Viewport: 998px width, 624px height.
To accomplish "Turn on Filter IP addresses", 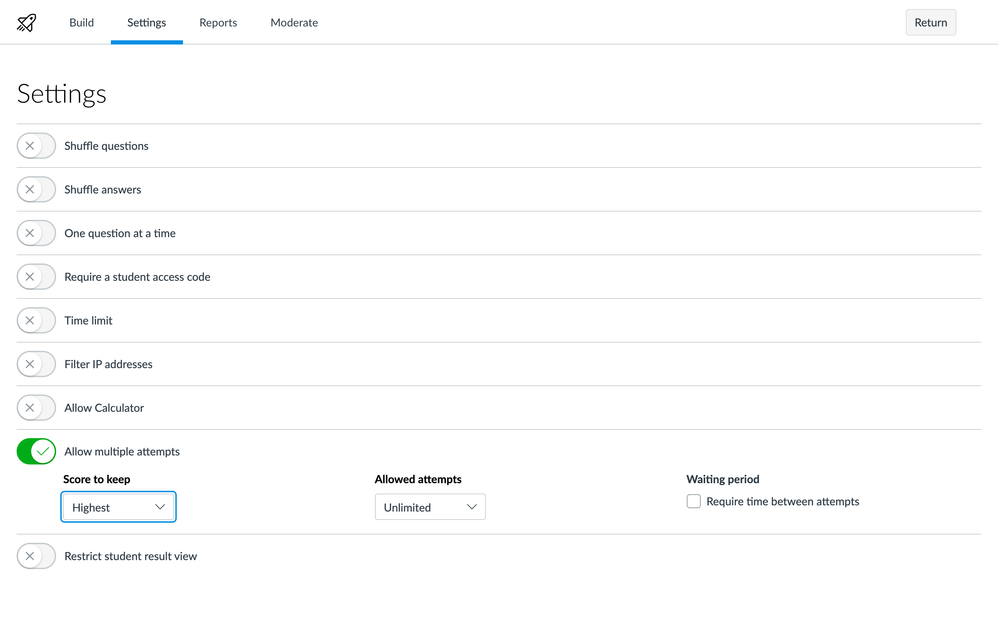I will click(36, 364).
